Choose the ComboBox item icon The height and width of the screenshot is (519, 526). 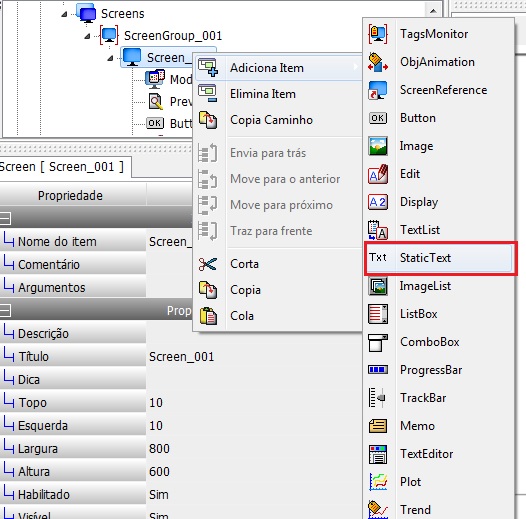point(378,342)
